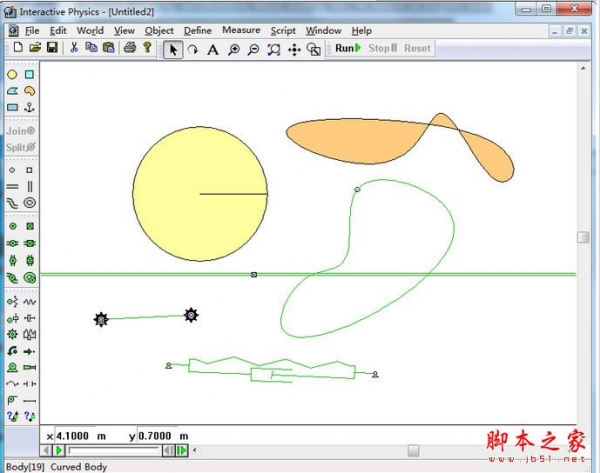
Task: Click the frame slider on tape player
Action: tap(114, 450)
